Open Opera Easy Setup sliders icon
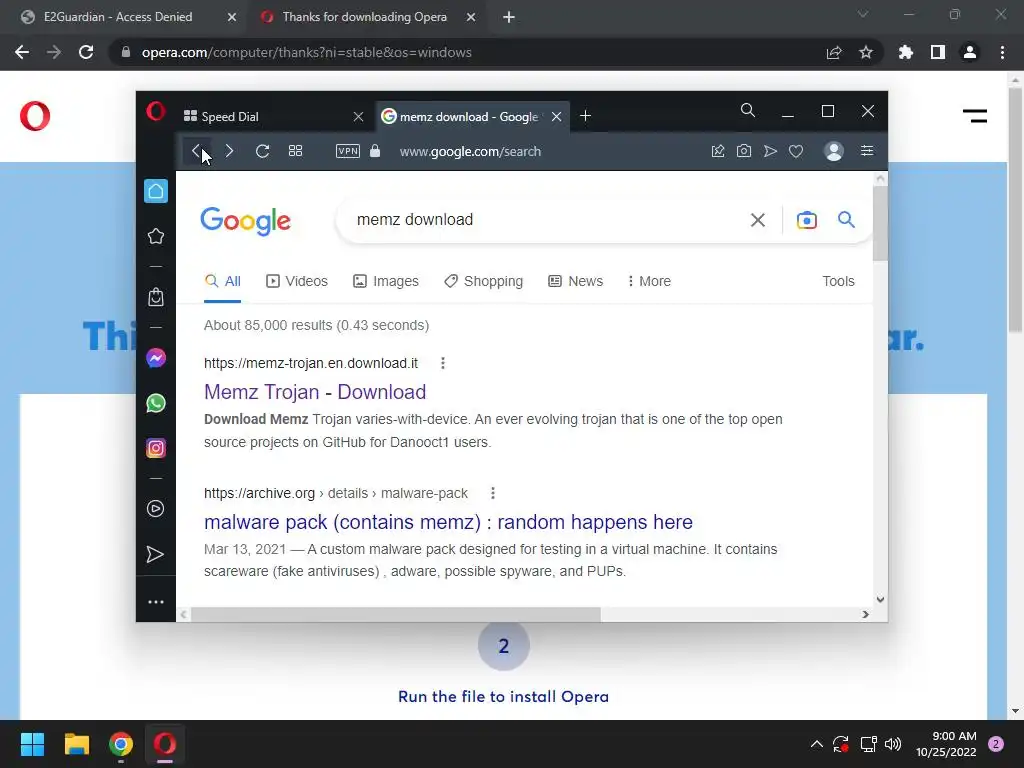 (867, 151)
